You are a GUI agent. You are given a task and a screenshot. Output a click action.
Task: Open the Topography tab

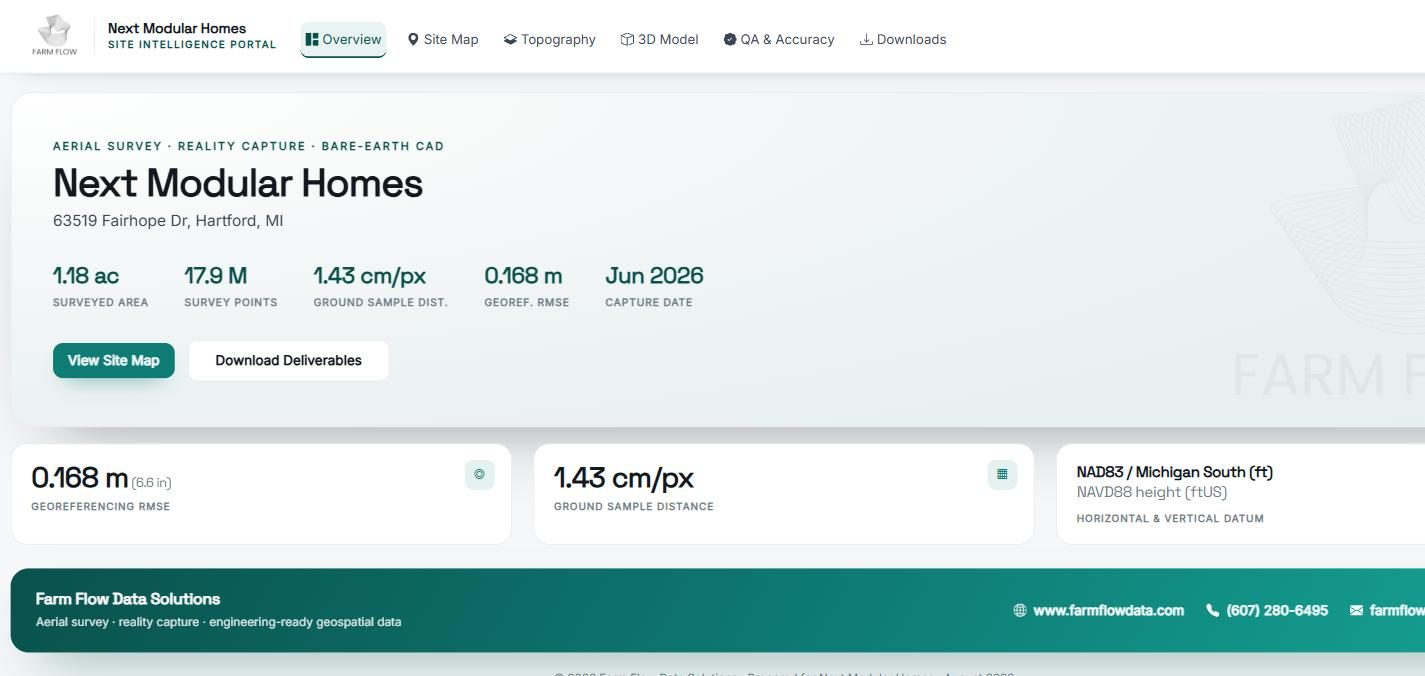[x=550, y=40]
